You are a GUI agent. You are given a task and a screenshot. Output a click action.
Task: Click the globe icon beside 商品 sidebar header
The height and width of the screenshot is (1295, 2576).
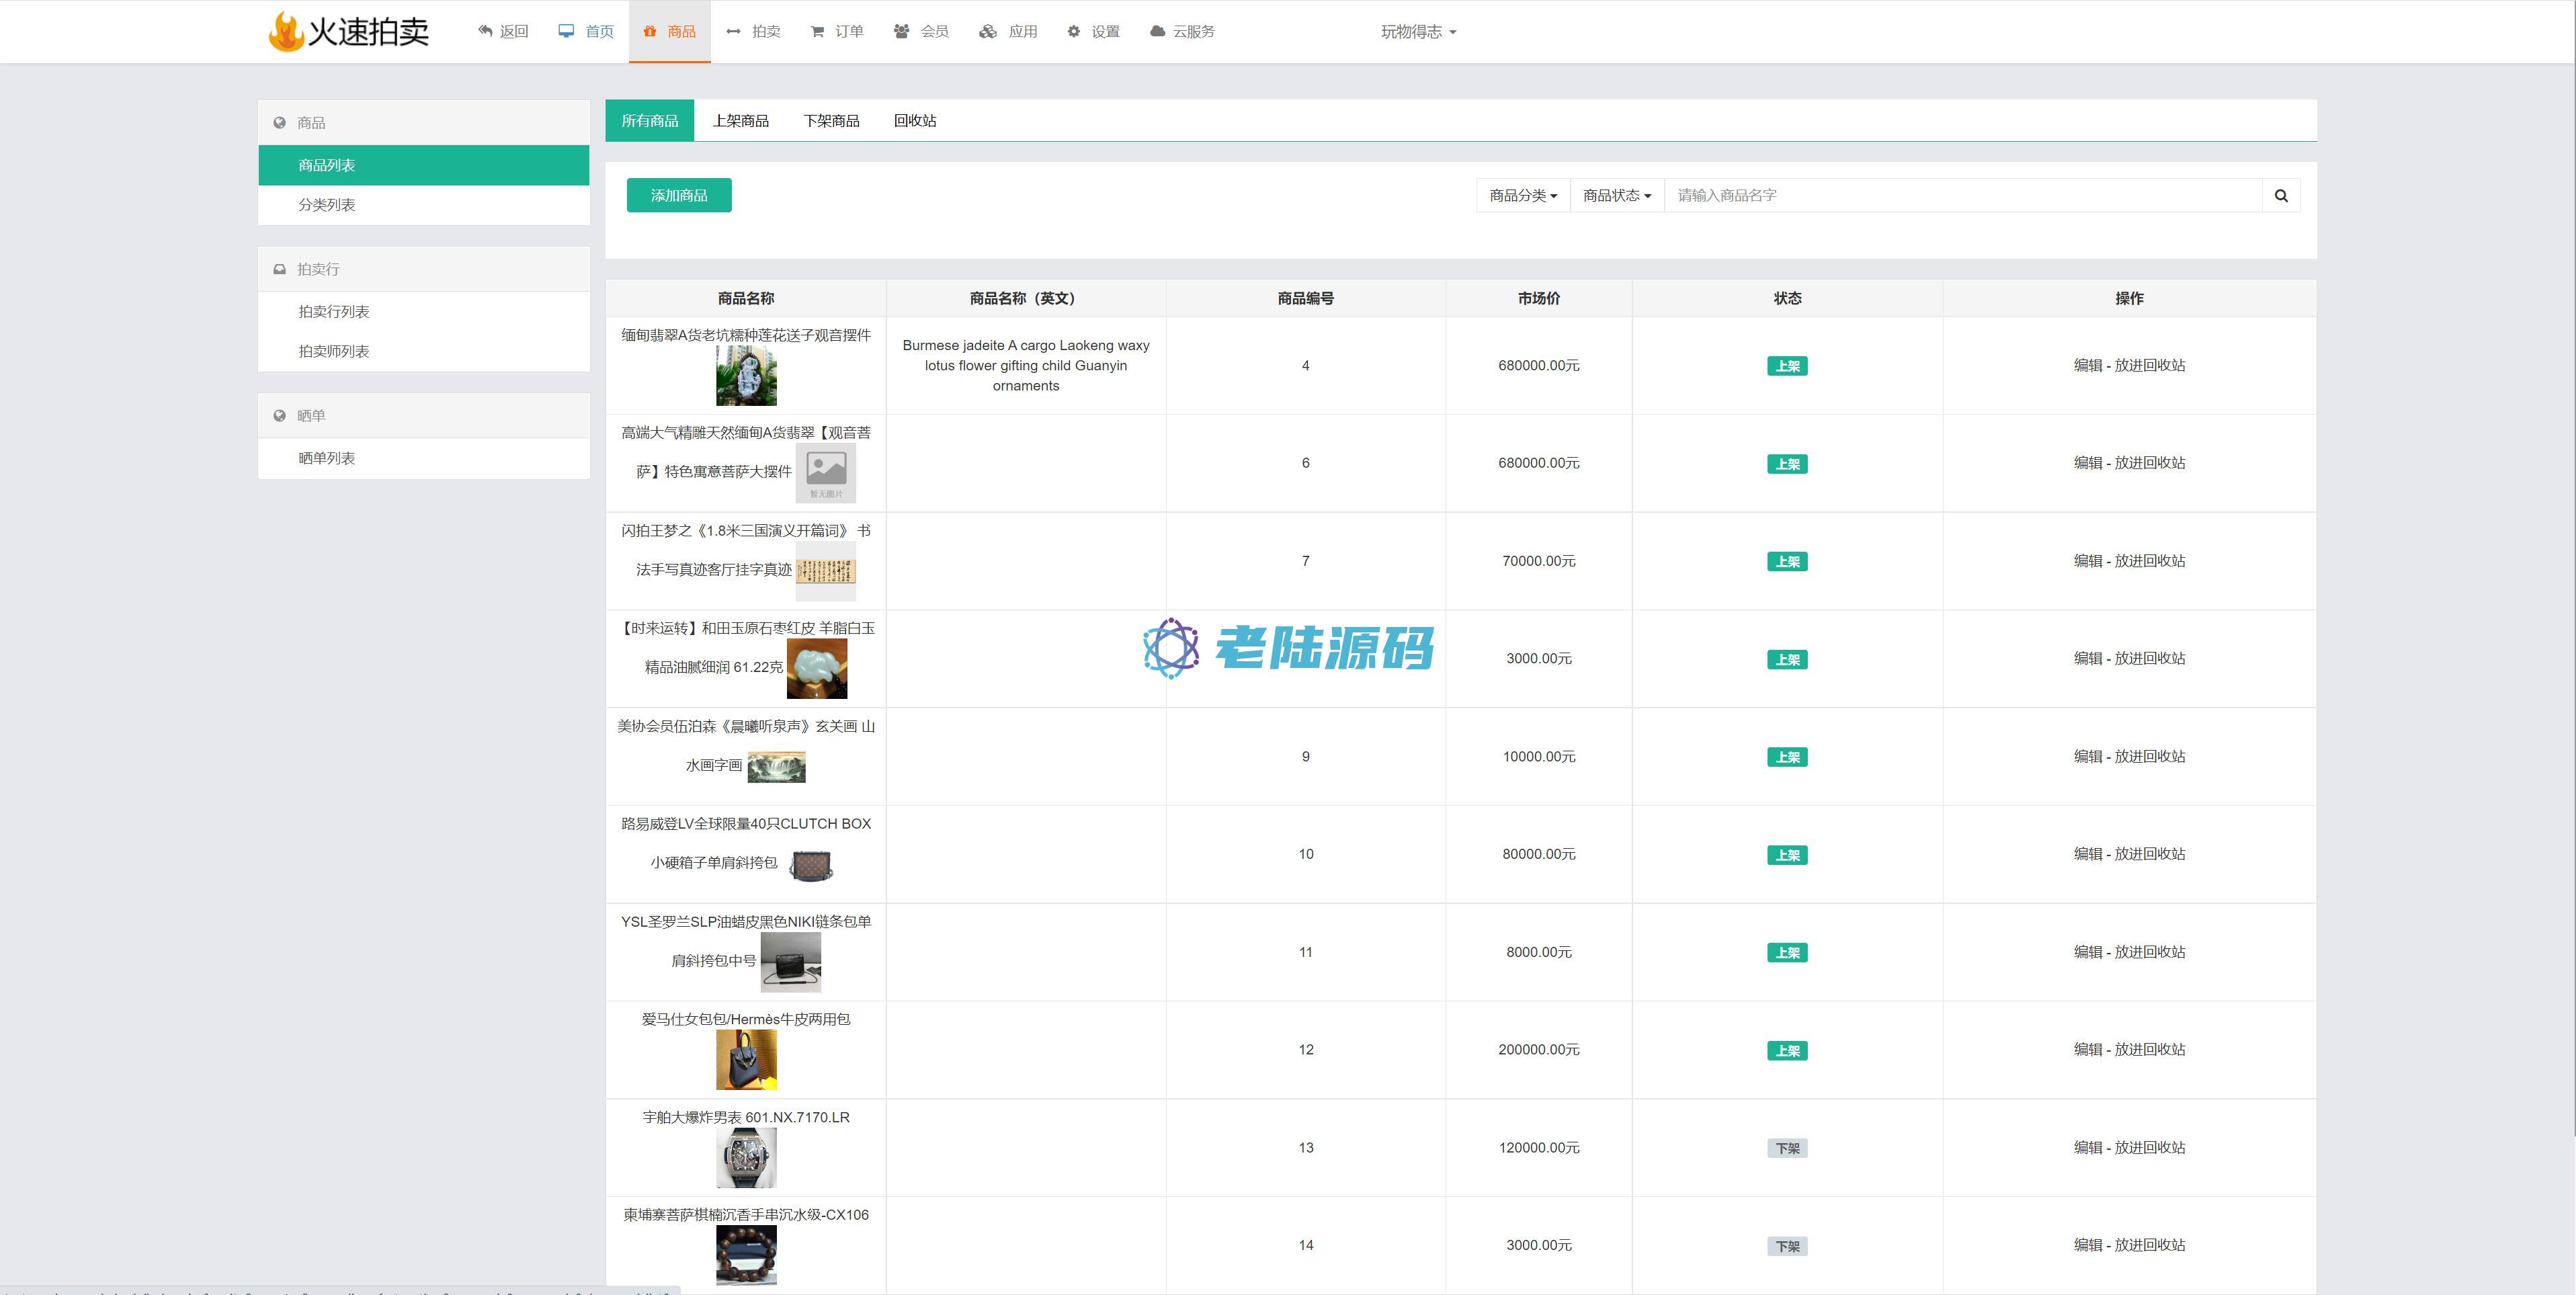(280, 123)
